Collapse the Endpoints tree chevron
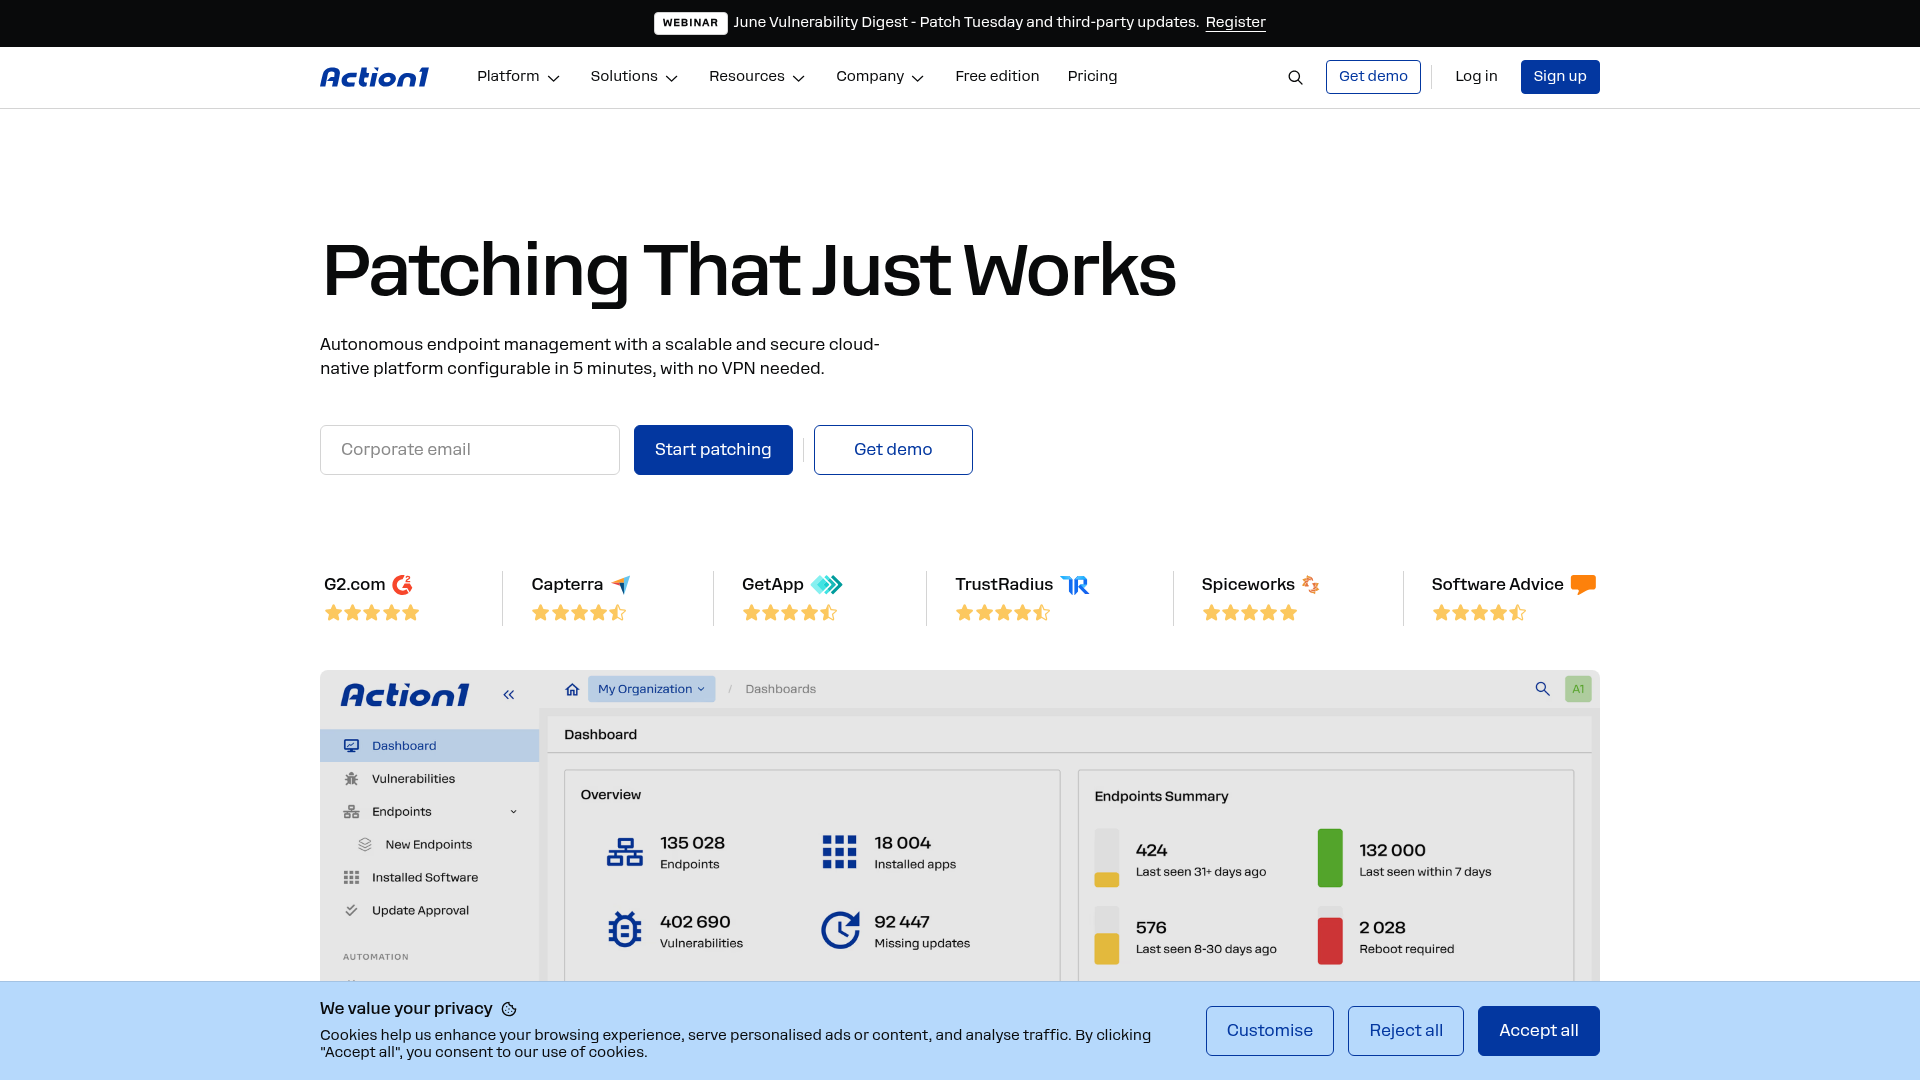 click(514, 812)
